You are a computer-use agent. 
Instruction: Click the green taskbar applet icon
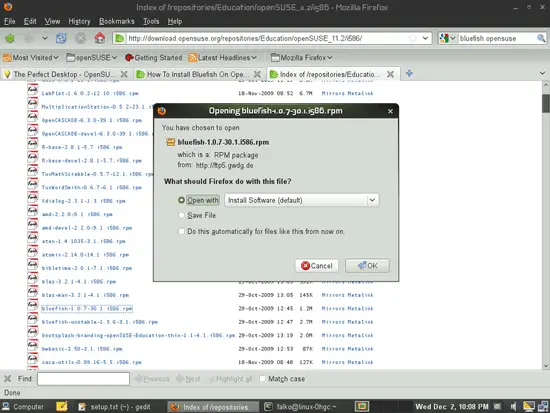(362, 407)
